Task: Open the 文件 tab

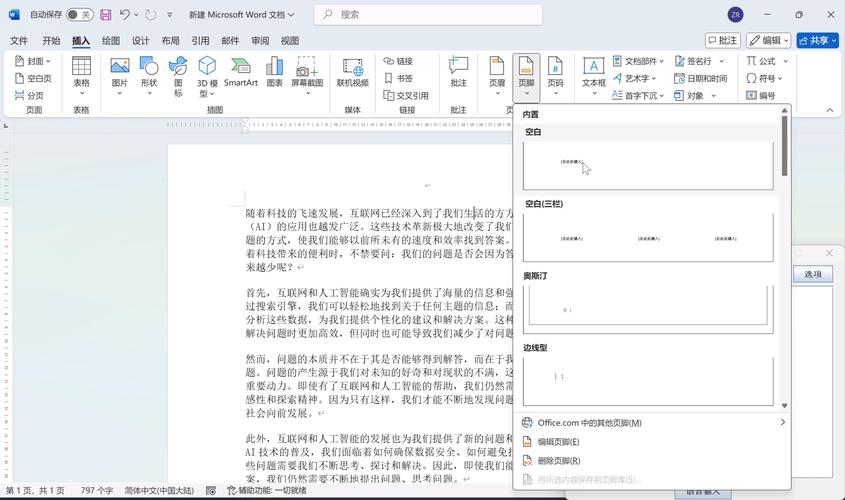Action: tap(19, 40)
